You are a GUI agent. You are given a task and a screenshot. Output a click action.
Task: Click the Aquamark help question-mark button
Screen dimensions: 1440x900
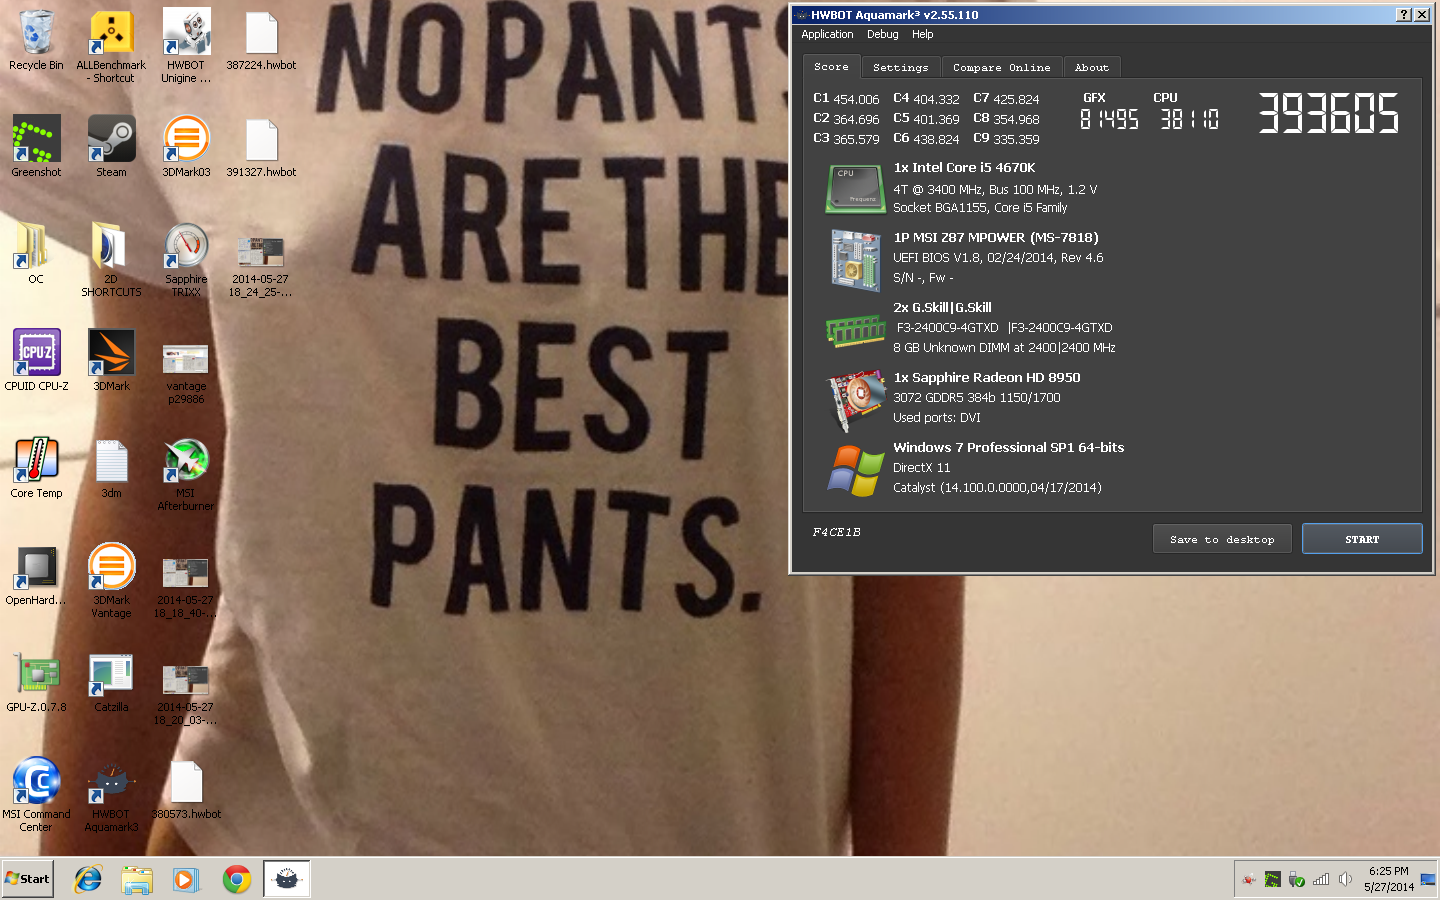(1403, 14)
